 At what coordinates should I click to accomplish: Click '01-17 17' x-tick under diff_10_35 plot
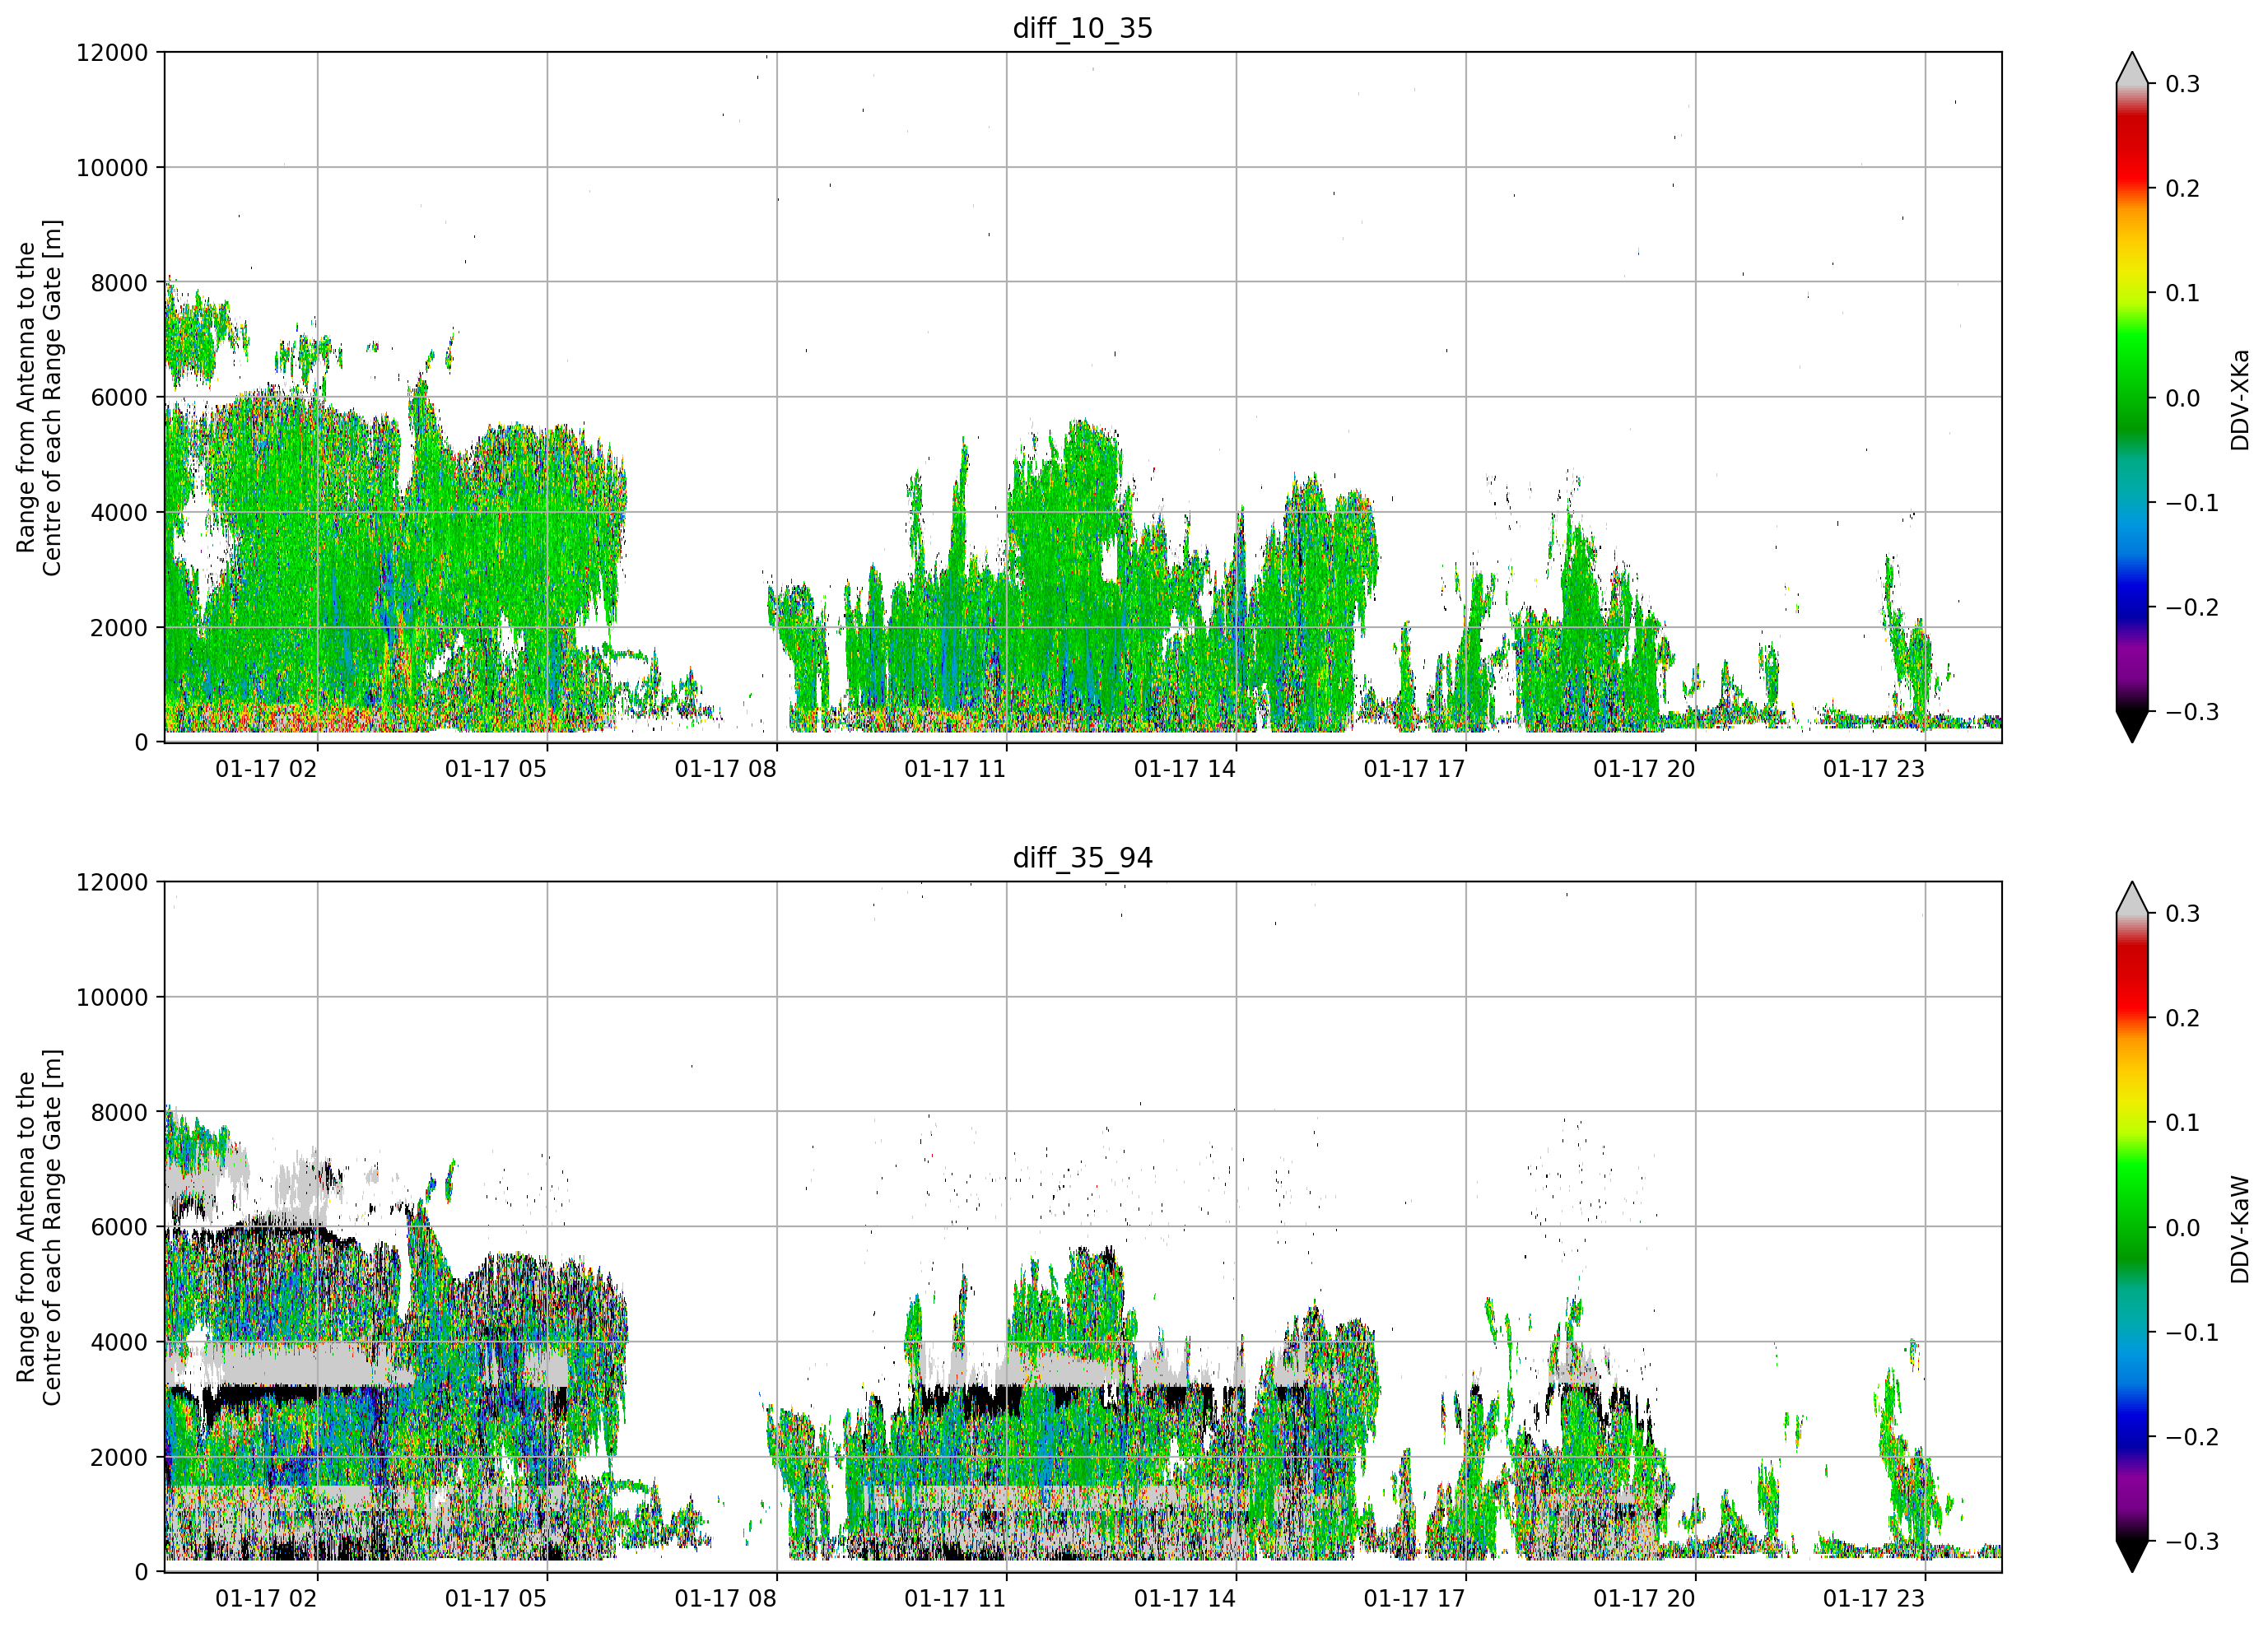pos(1415,769)
